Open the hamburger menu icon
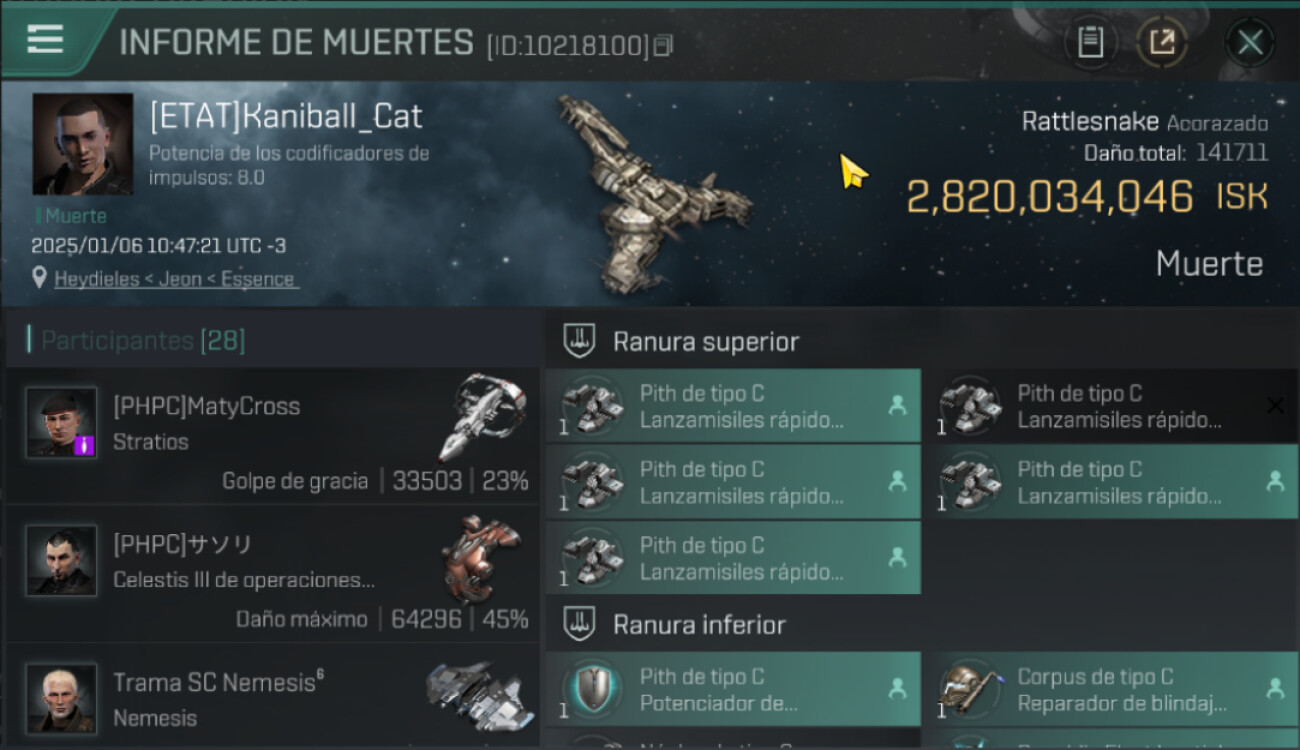1300x750 pixels. pos(45,39)
